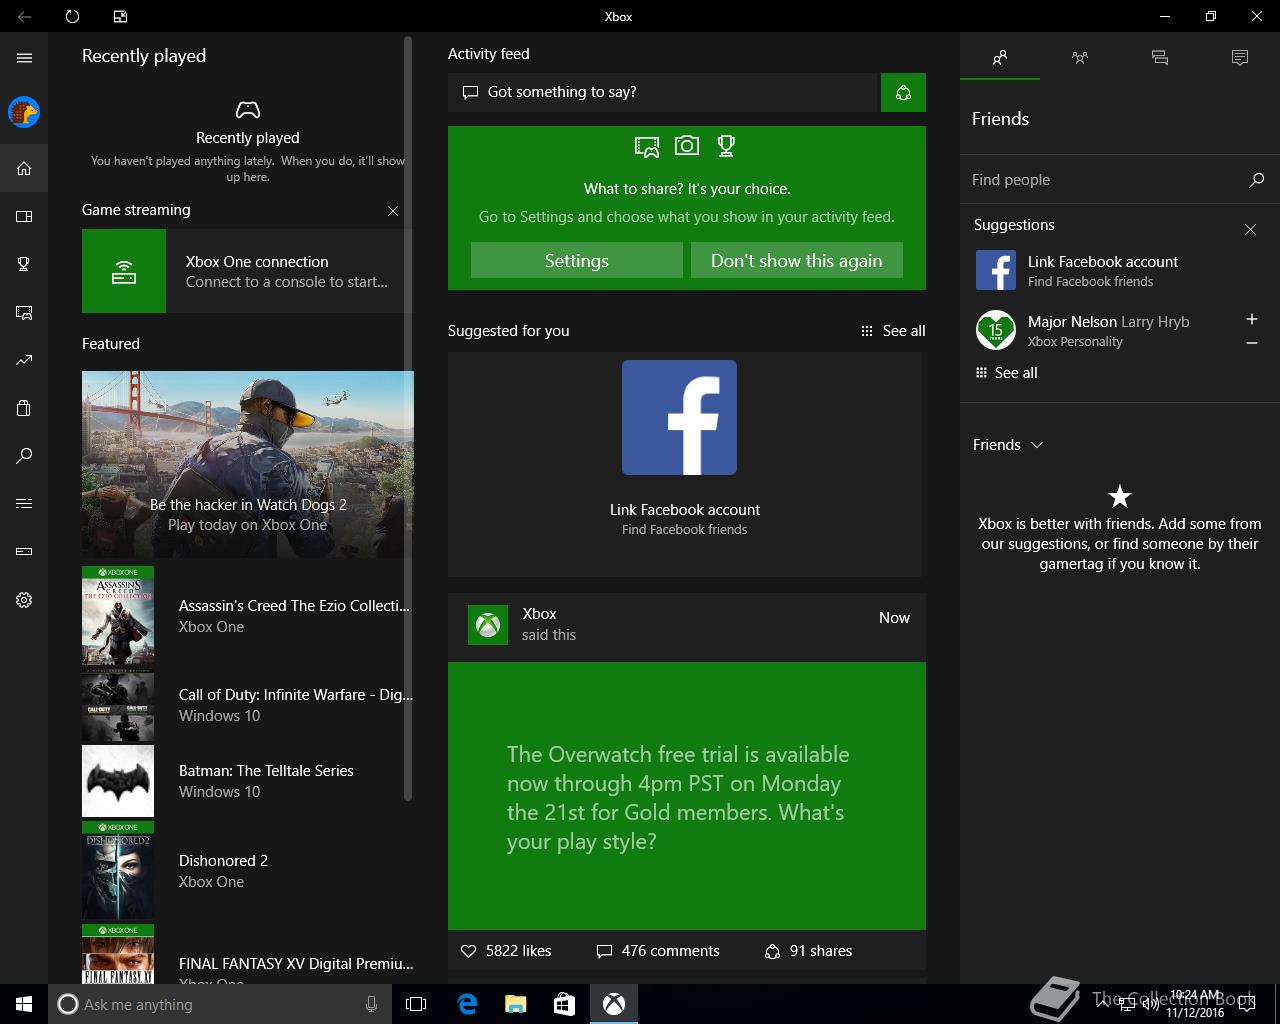Image resolution: width=1280 pixels, height=1024 pixels.
Task: Click the screenshot share icon
Action: 647,147
